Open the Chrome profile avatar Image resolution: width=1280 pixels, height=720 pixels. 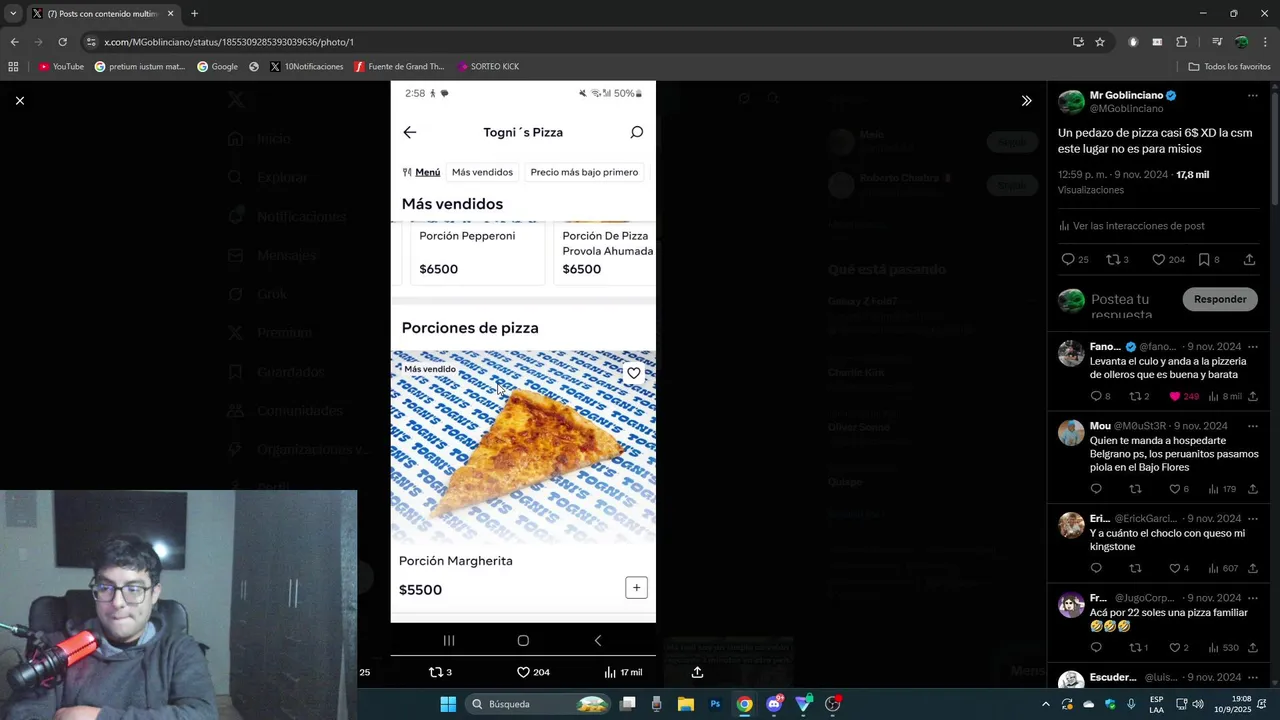click(1241, 42)
